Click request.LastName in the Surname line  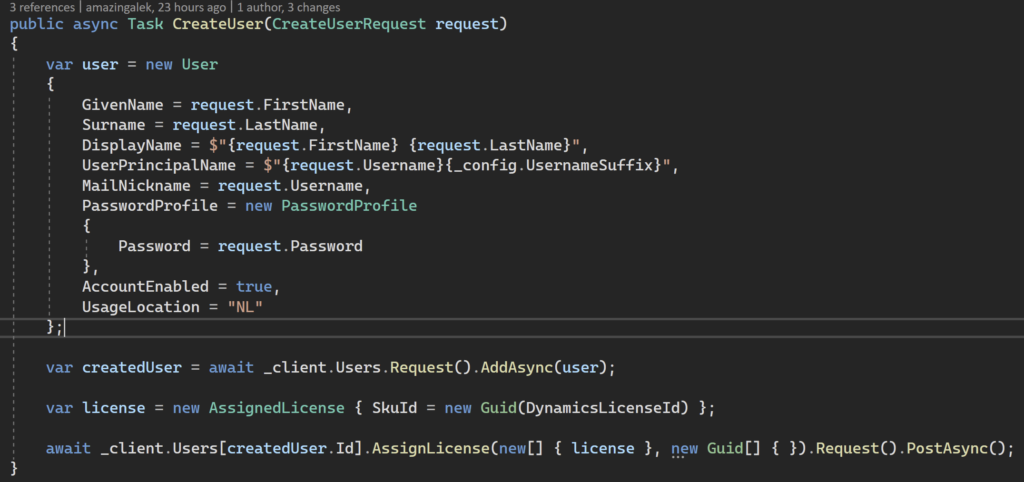tap(245, 125)
